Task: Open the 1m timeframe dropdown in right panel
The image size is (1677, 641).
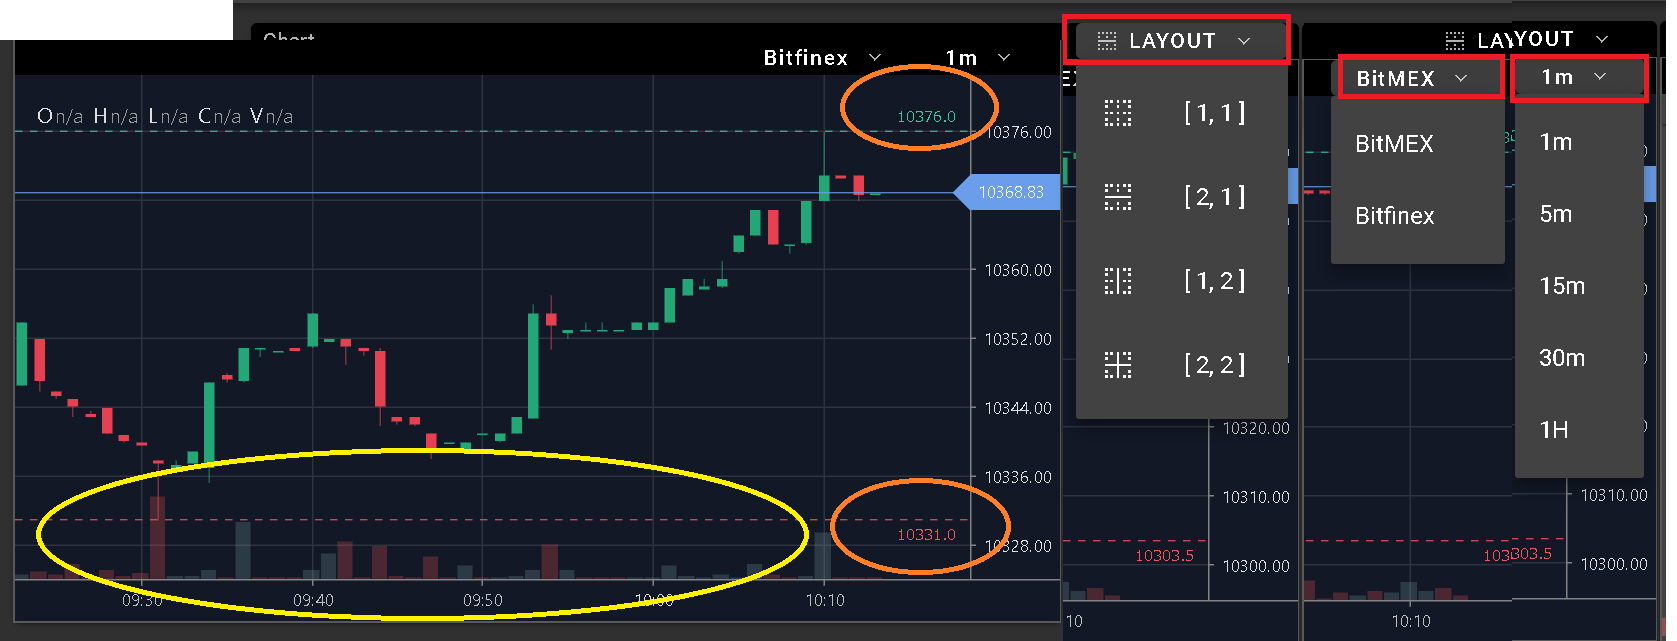Action: pyautogui.click(x=1578, y=77)
